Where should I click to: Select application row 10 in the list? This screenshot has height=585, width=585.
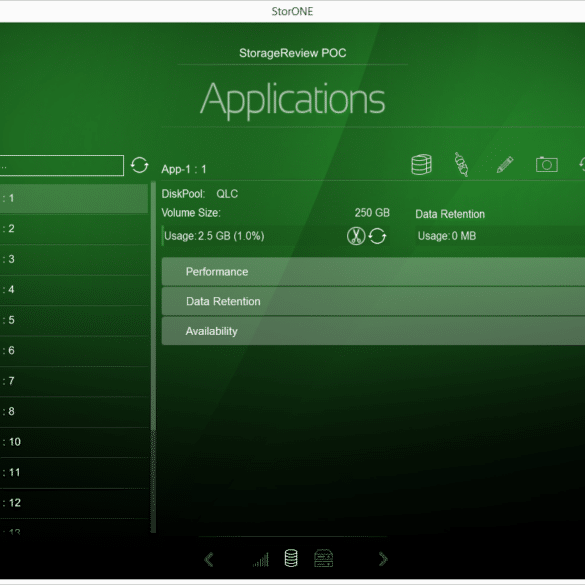[74, 442]
